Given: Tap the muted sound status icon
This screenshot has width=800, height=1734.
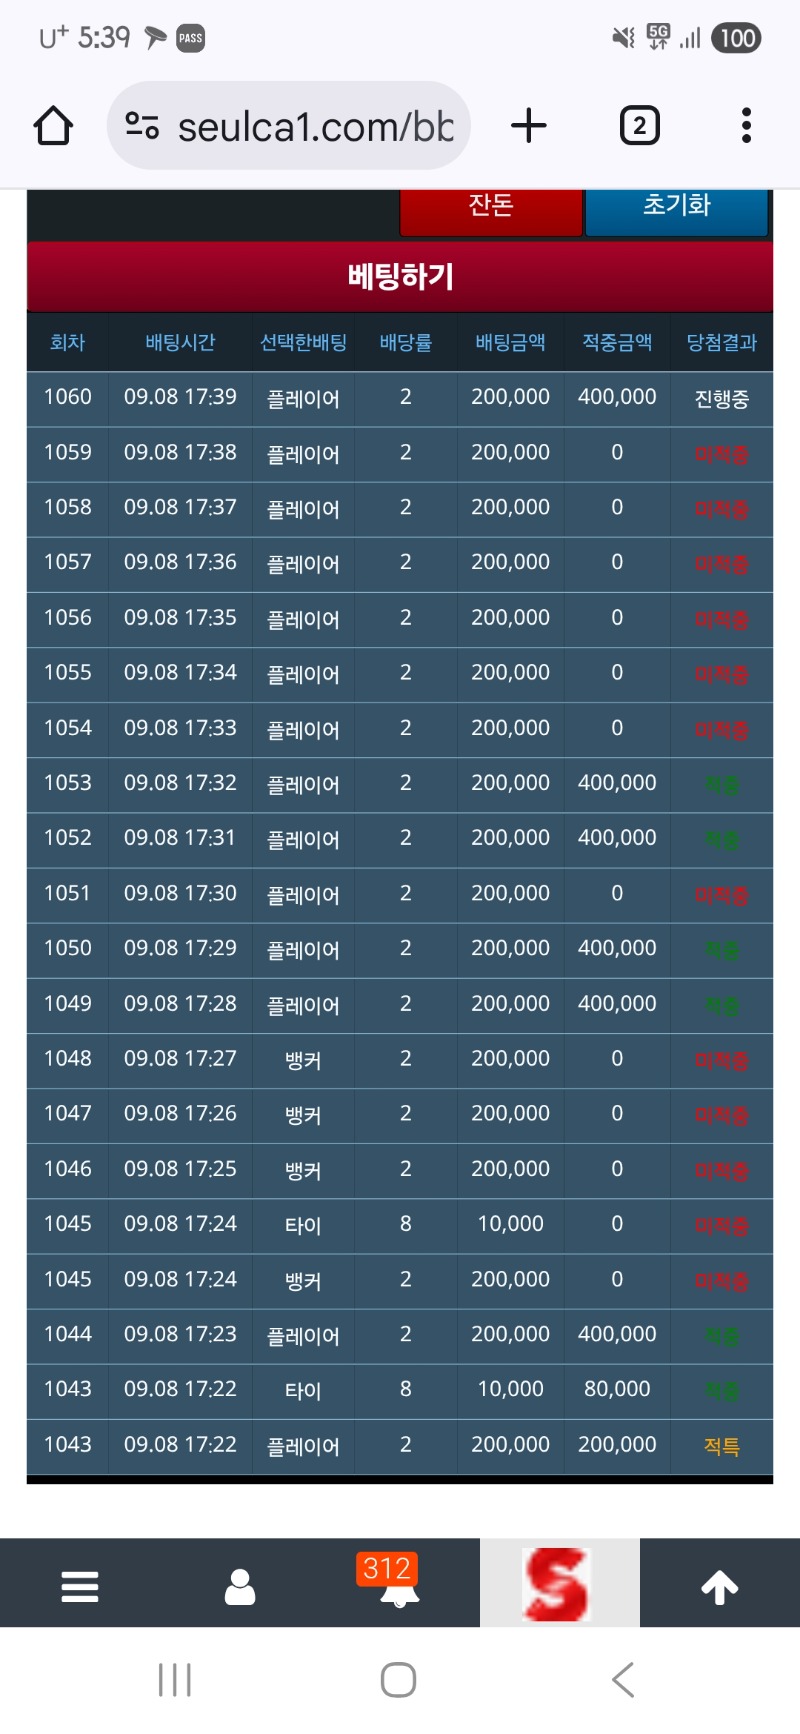Looking at the screenshot, I should [x=623, y=38].
